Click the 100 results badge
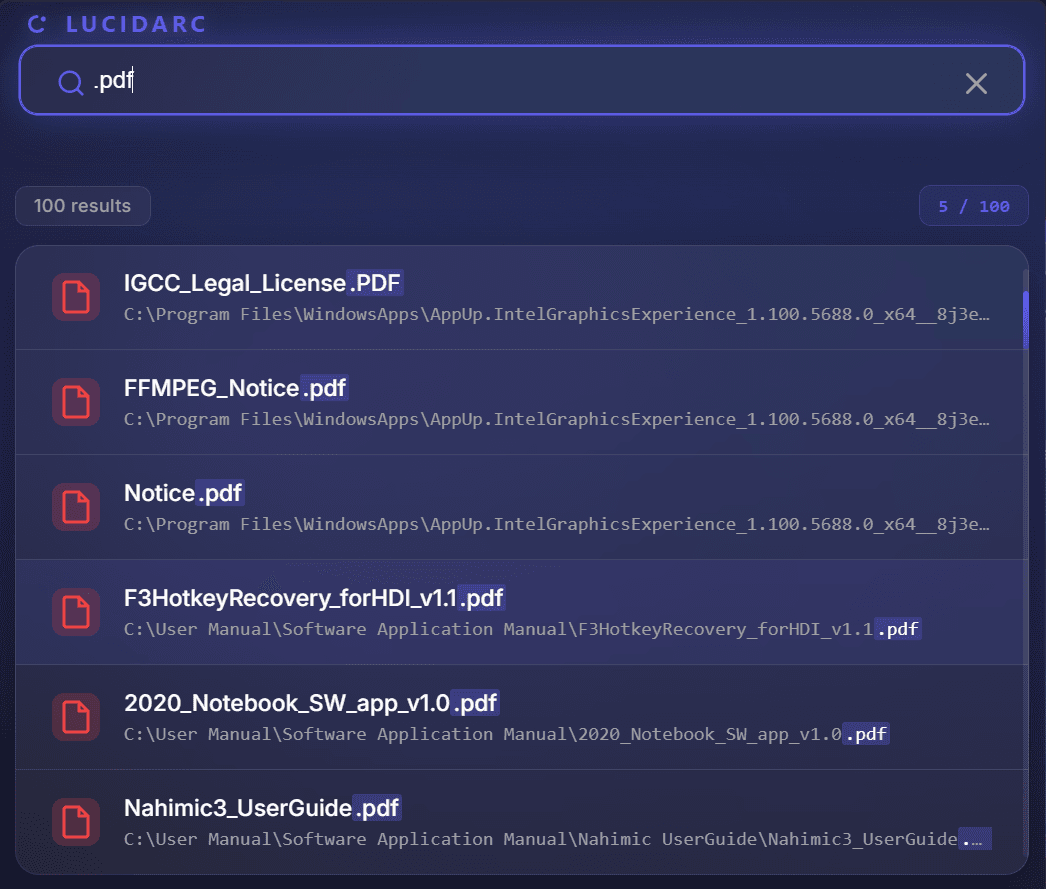The image size is (1046, 889). click(x=83, y=206)
